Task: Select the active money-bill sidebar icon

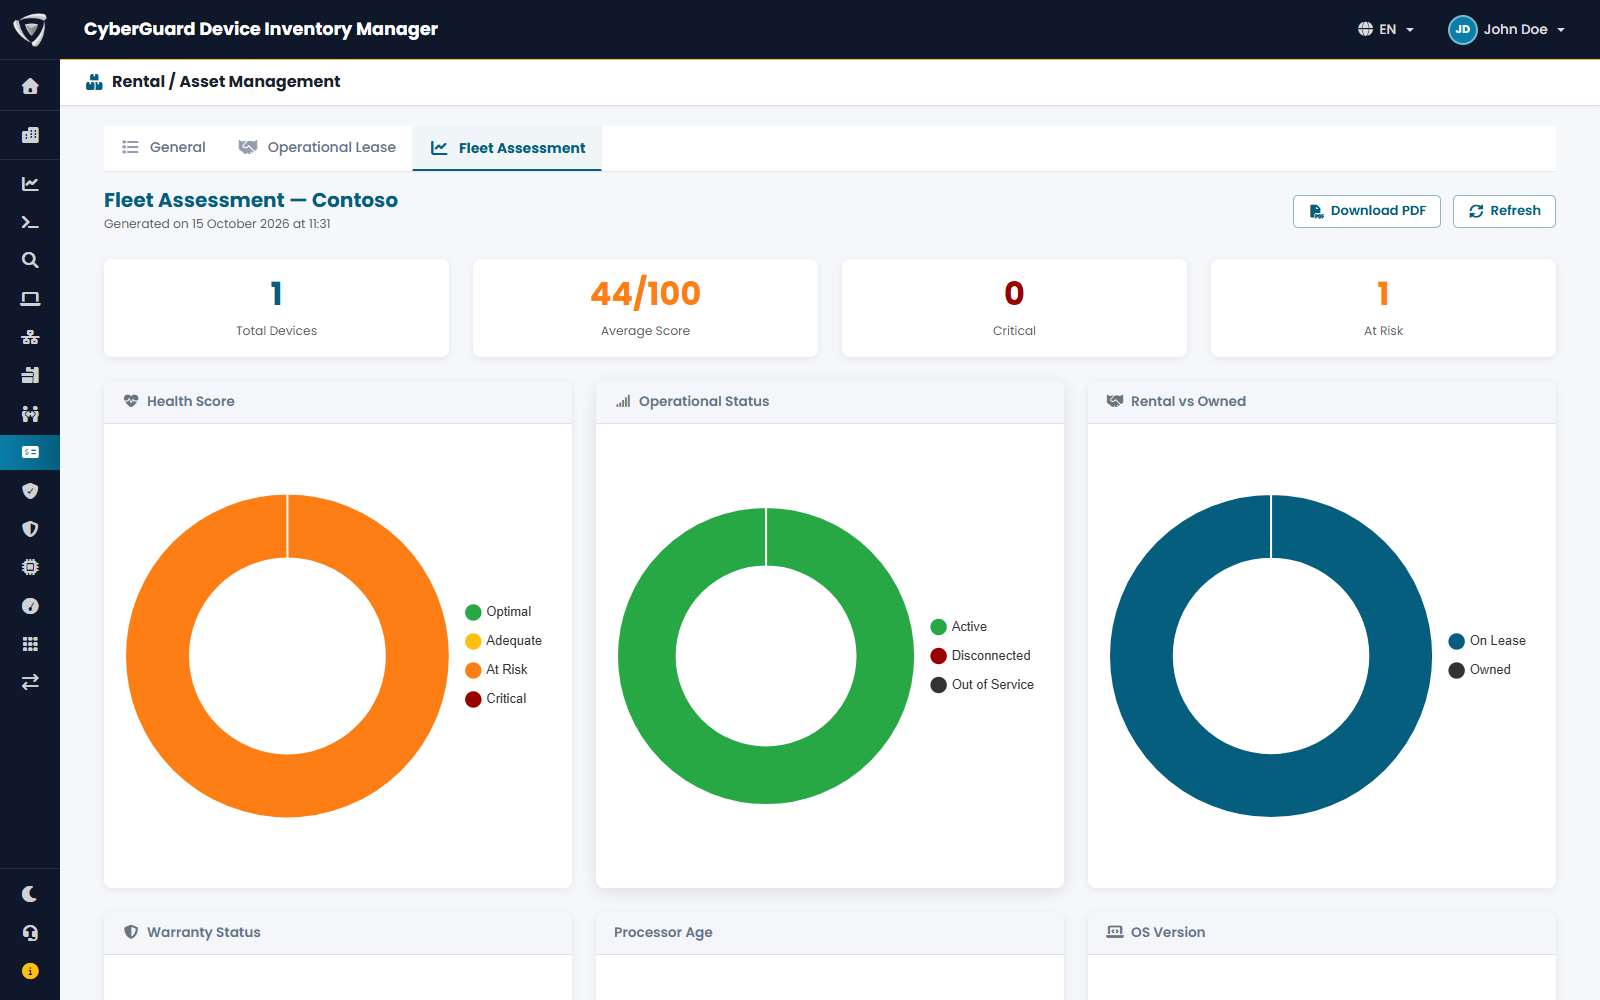Action: pos(30,452)
